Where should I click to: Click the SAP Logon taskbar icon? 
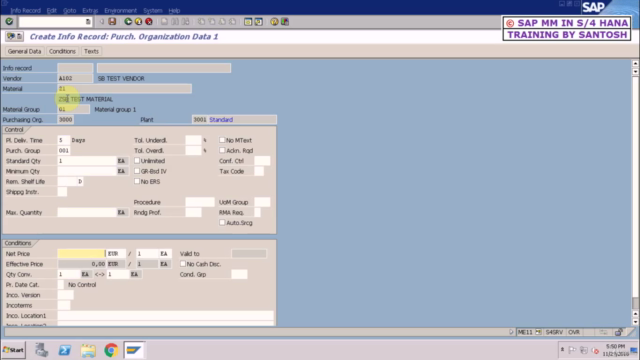(x=134, y=350)
